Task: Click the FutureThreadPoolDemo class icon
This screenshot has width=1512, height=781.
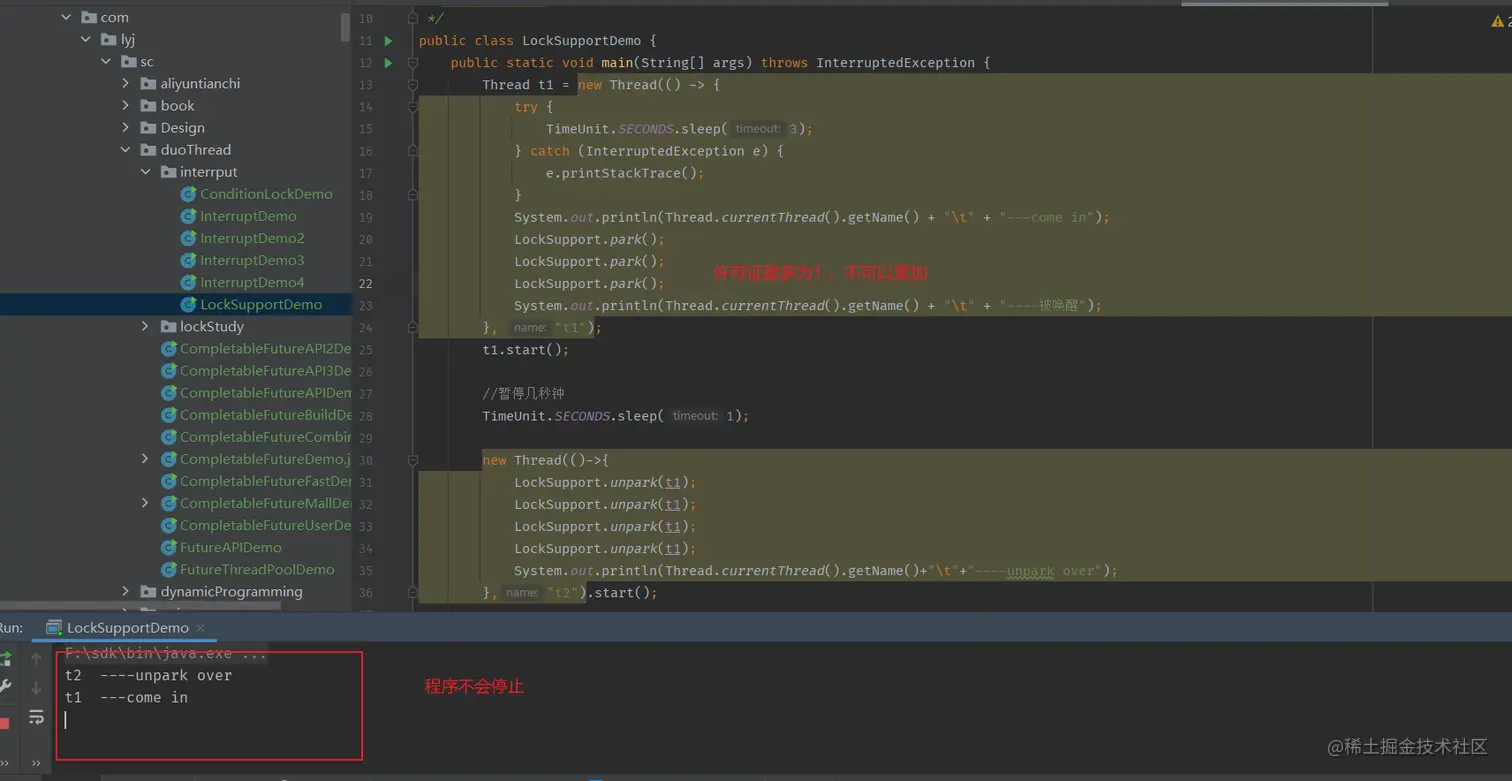Action: pyautogui.click(x=169, y=569)
